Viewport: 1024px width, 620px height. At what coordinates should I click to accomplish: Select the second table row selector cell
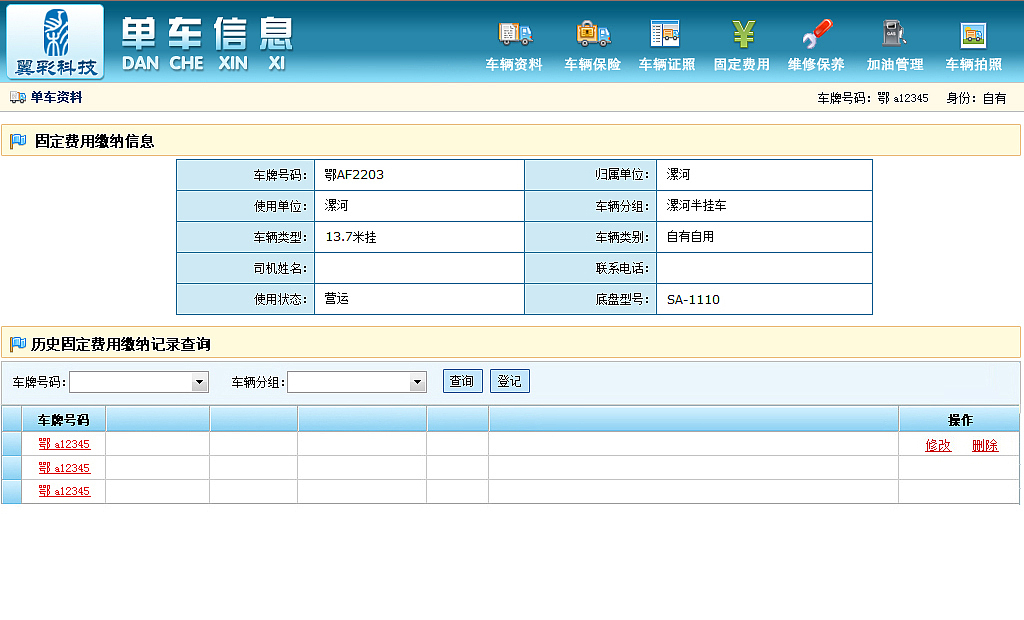point(12,468)
